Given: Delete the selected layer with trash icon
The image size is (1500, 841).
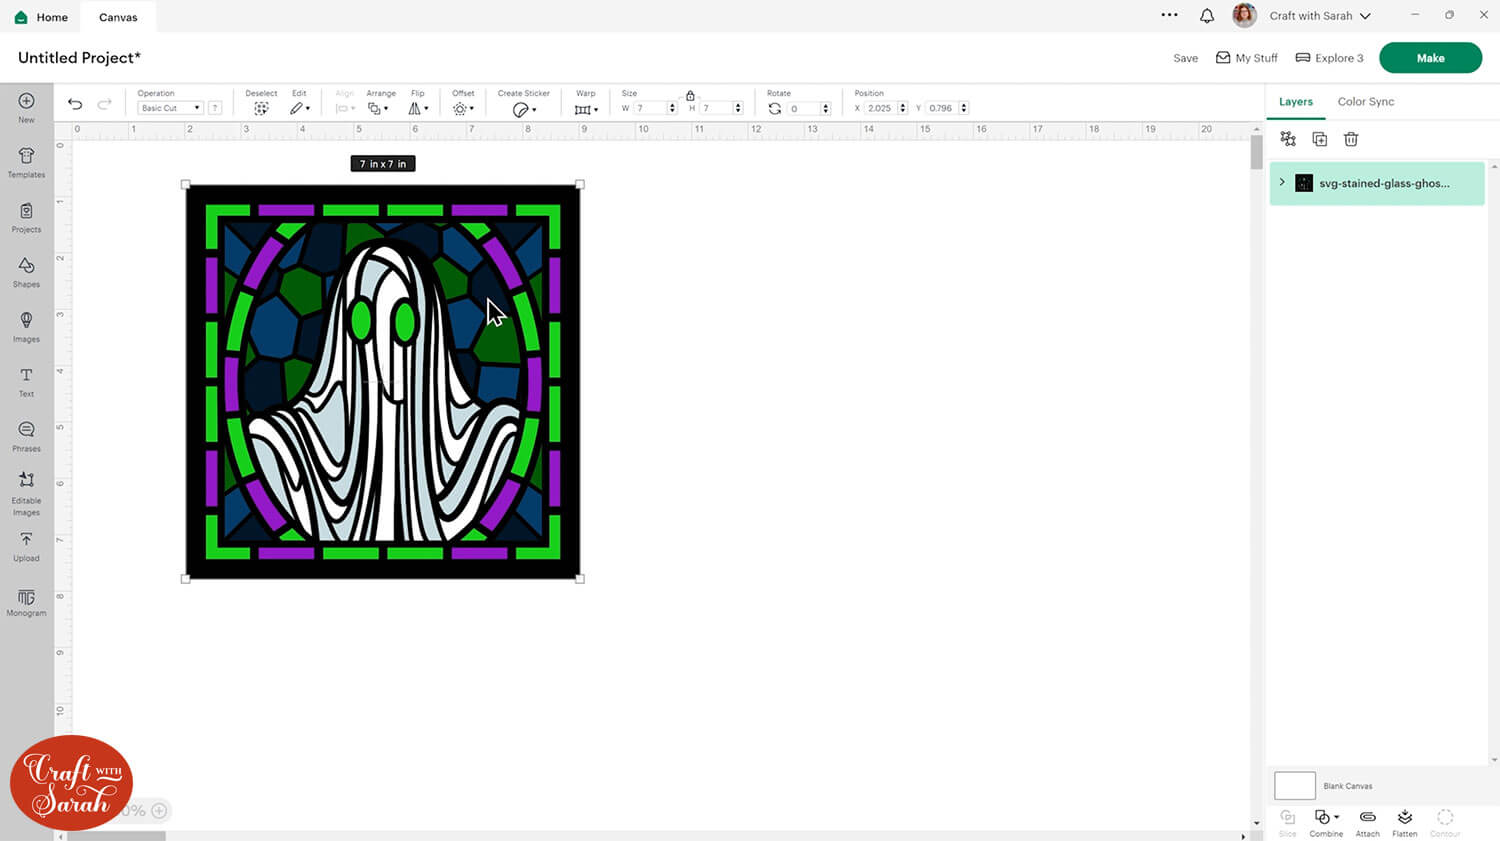Looking at the screenshot, I should tap(1350, 139).
